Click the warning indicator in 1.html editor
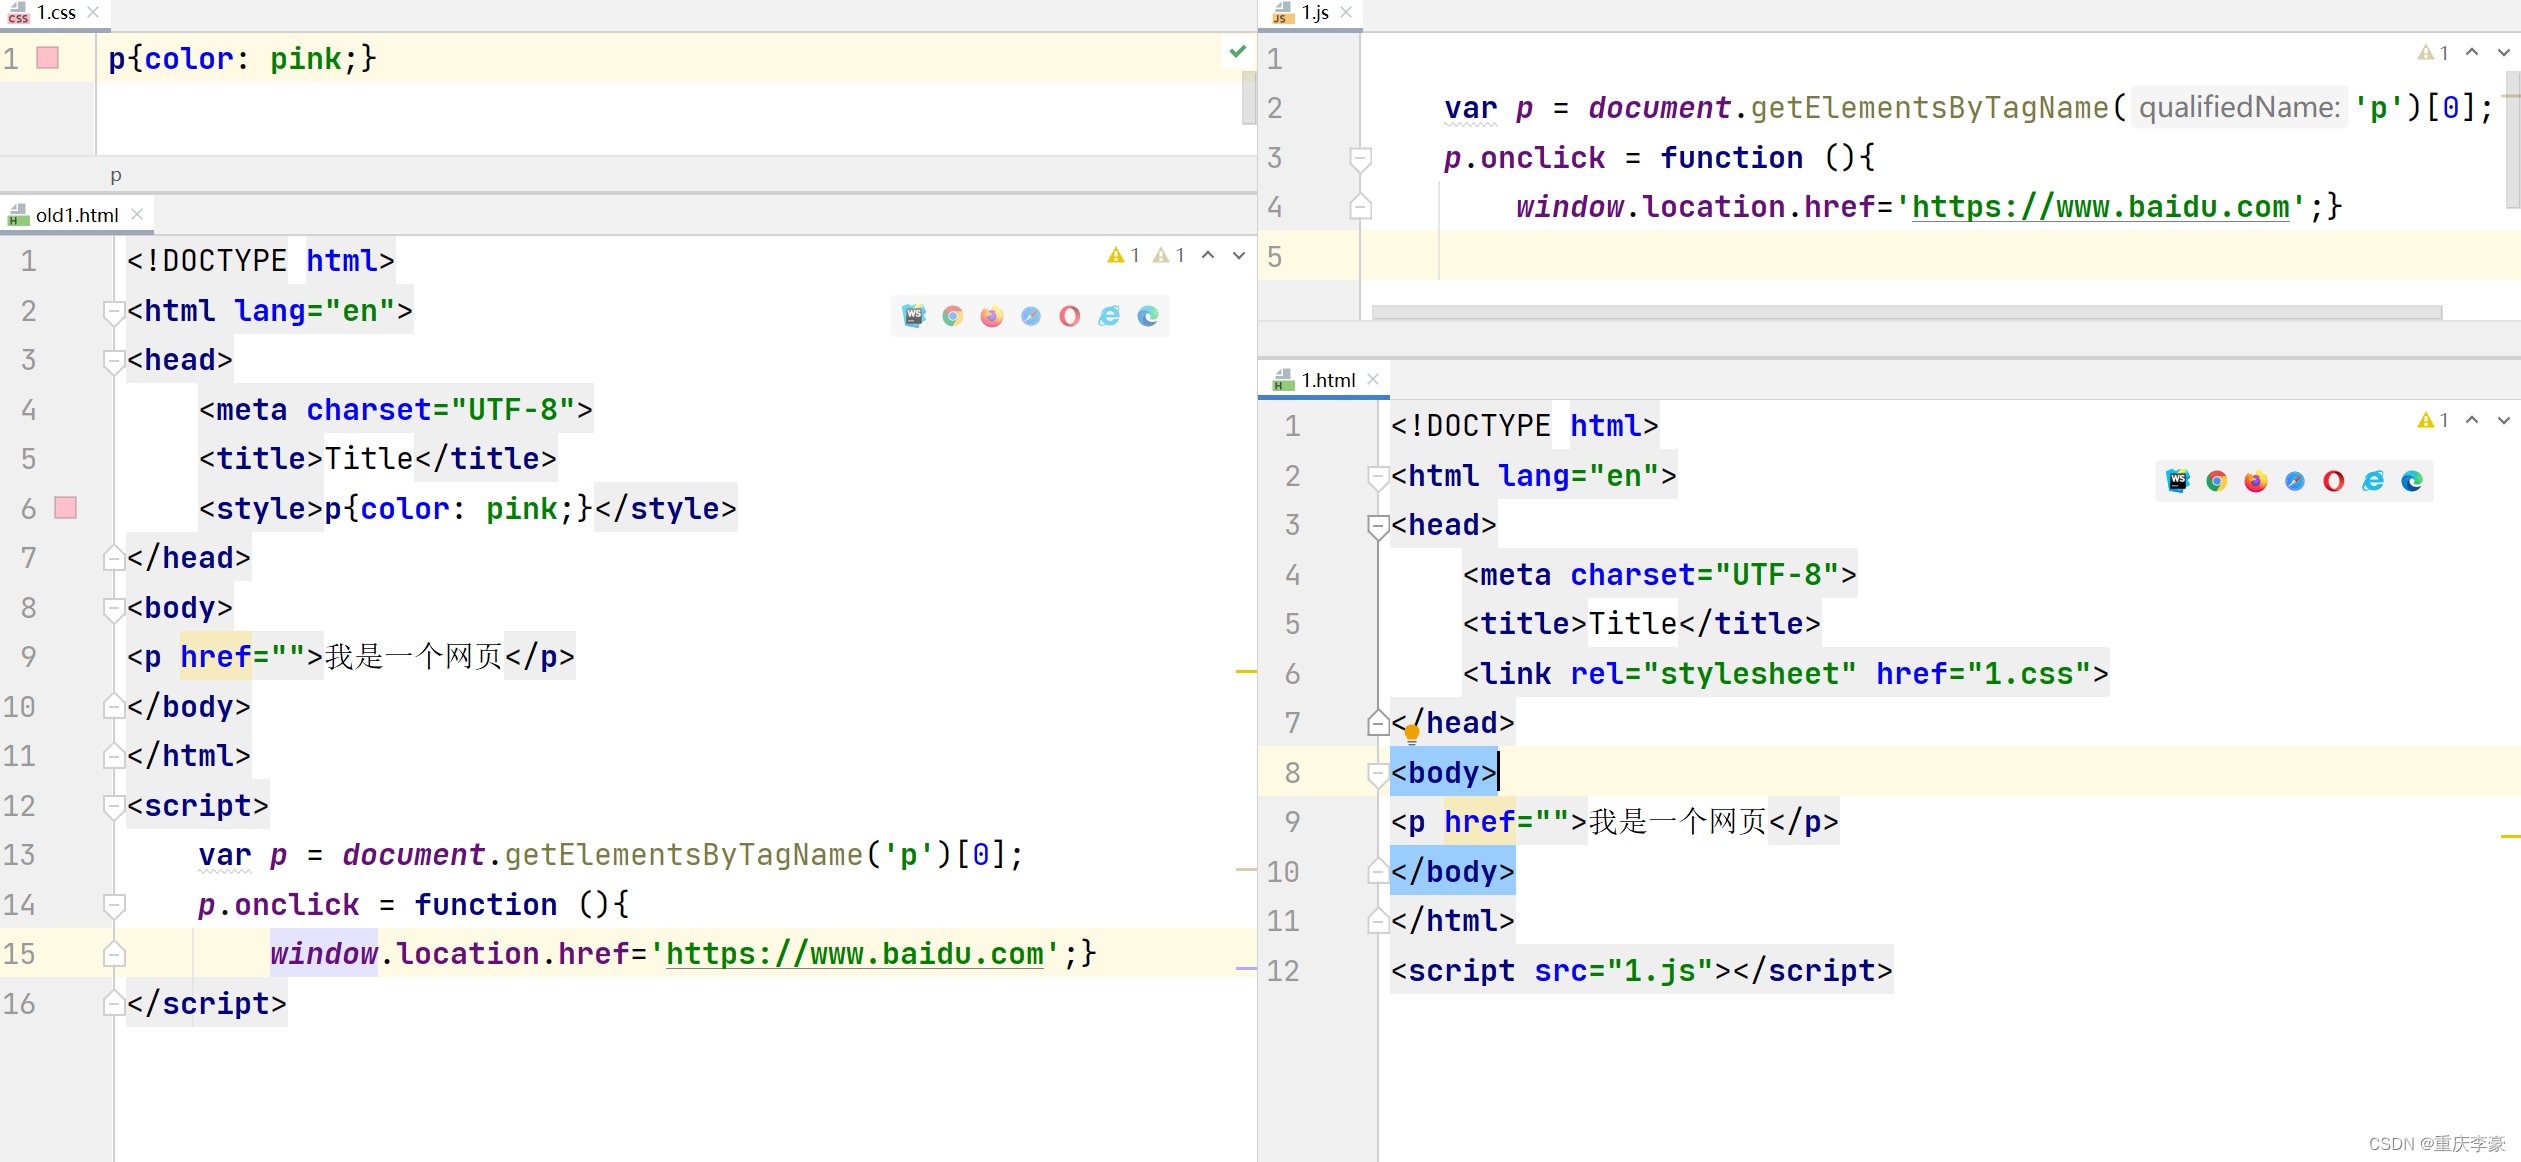 coord(2433,420)
